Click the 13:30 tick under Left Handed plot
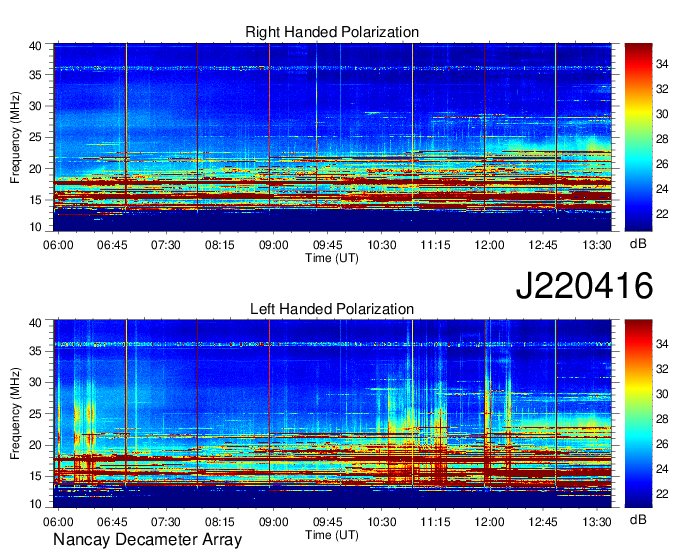This screenshot has width=680, height=552. click(597, 522)
